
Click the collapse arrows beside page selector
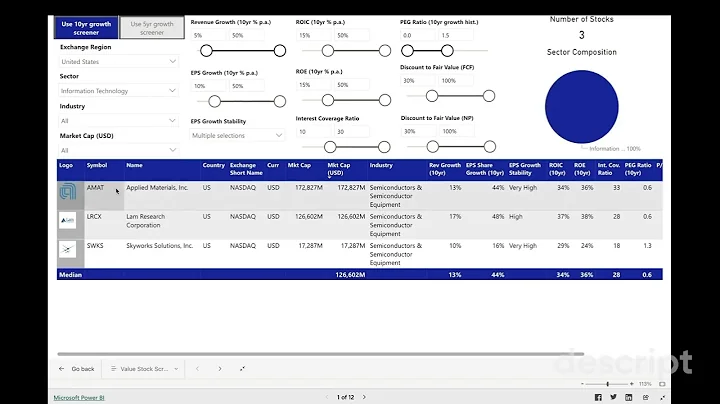point(242,369)
